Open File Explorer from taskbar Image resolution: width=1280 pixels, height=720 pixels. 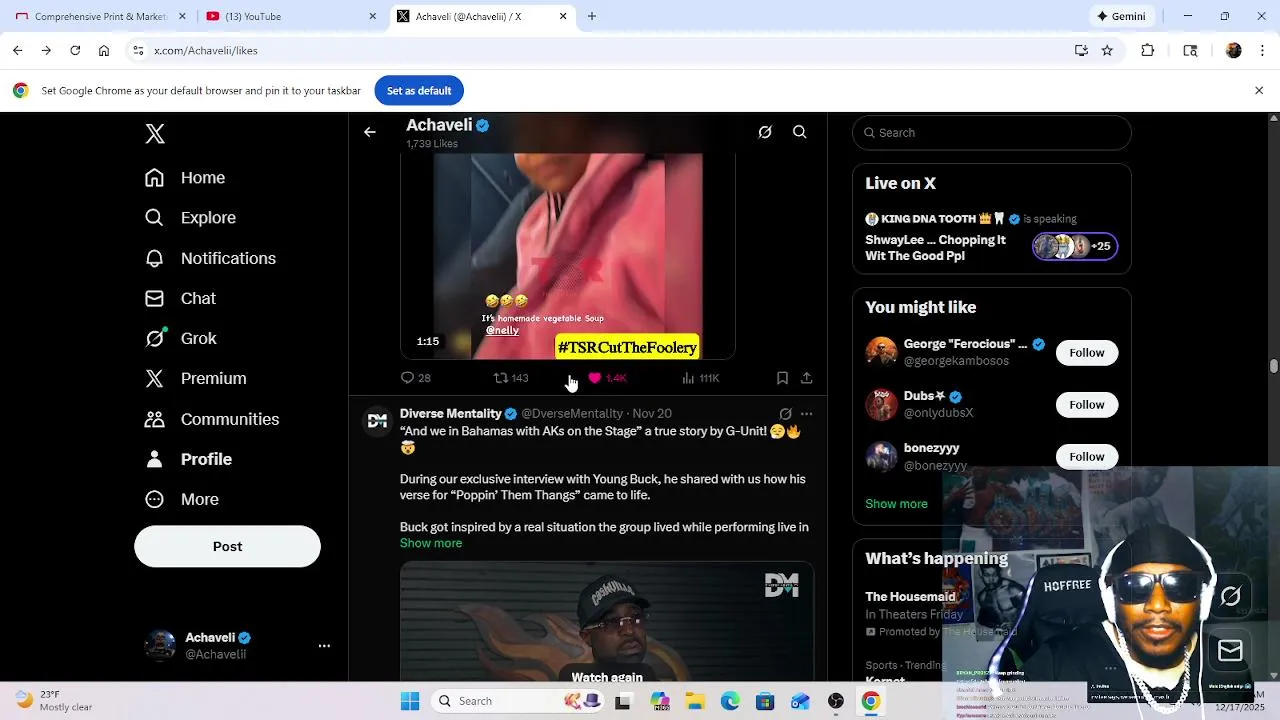(x=695, y=701)
